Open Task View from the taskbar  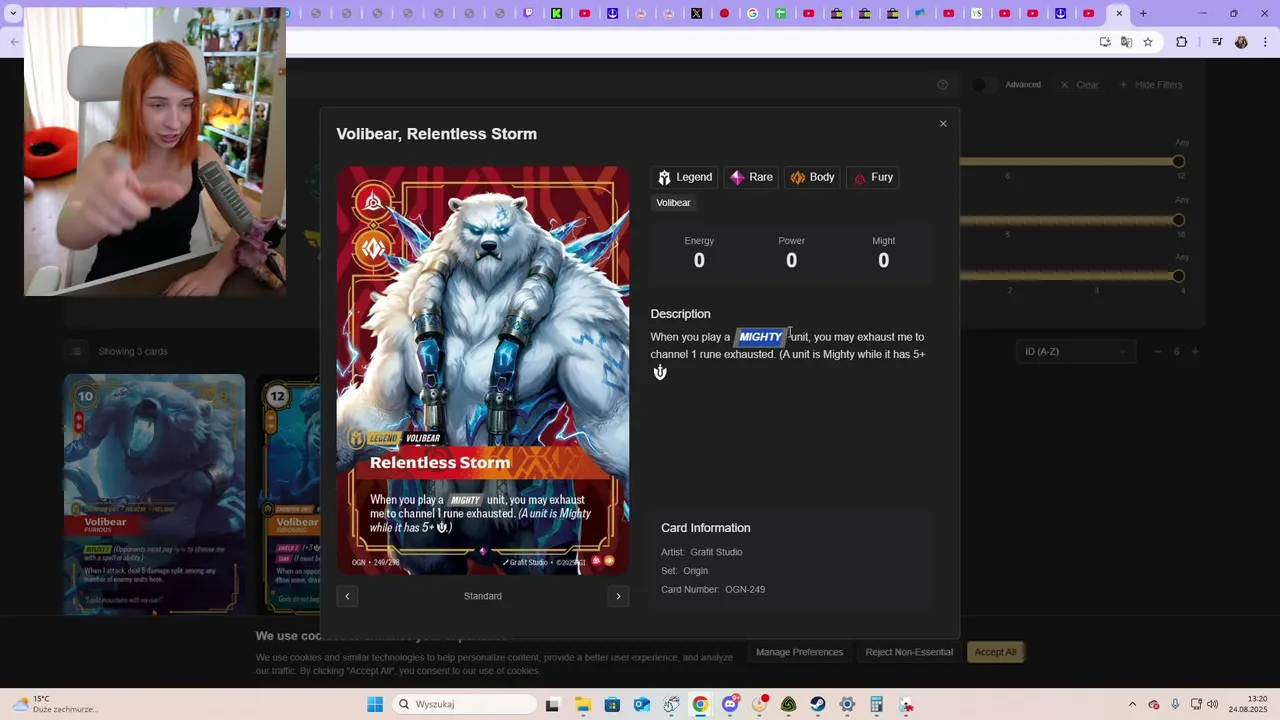tap(552, 705)
